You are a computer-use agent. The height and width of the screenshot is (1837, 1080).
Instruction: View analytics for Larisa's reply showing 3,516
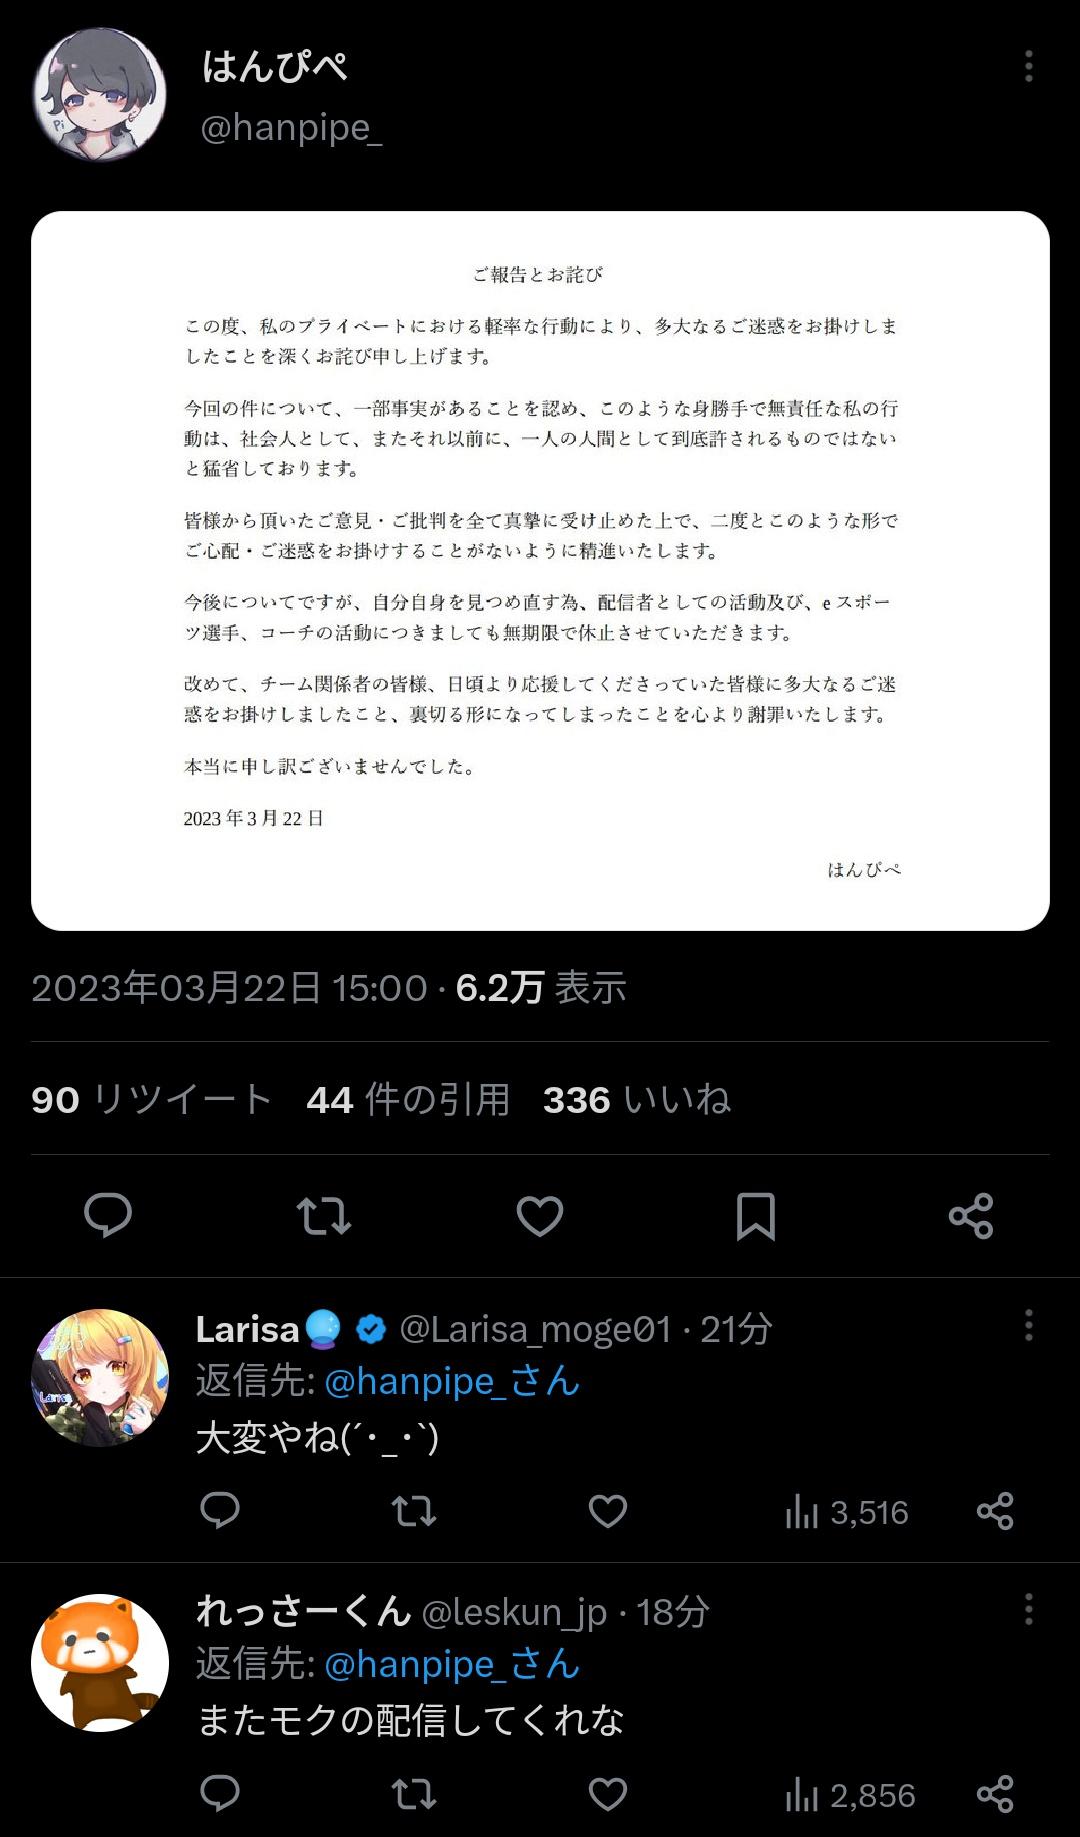[847, 1512]
